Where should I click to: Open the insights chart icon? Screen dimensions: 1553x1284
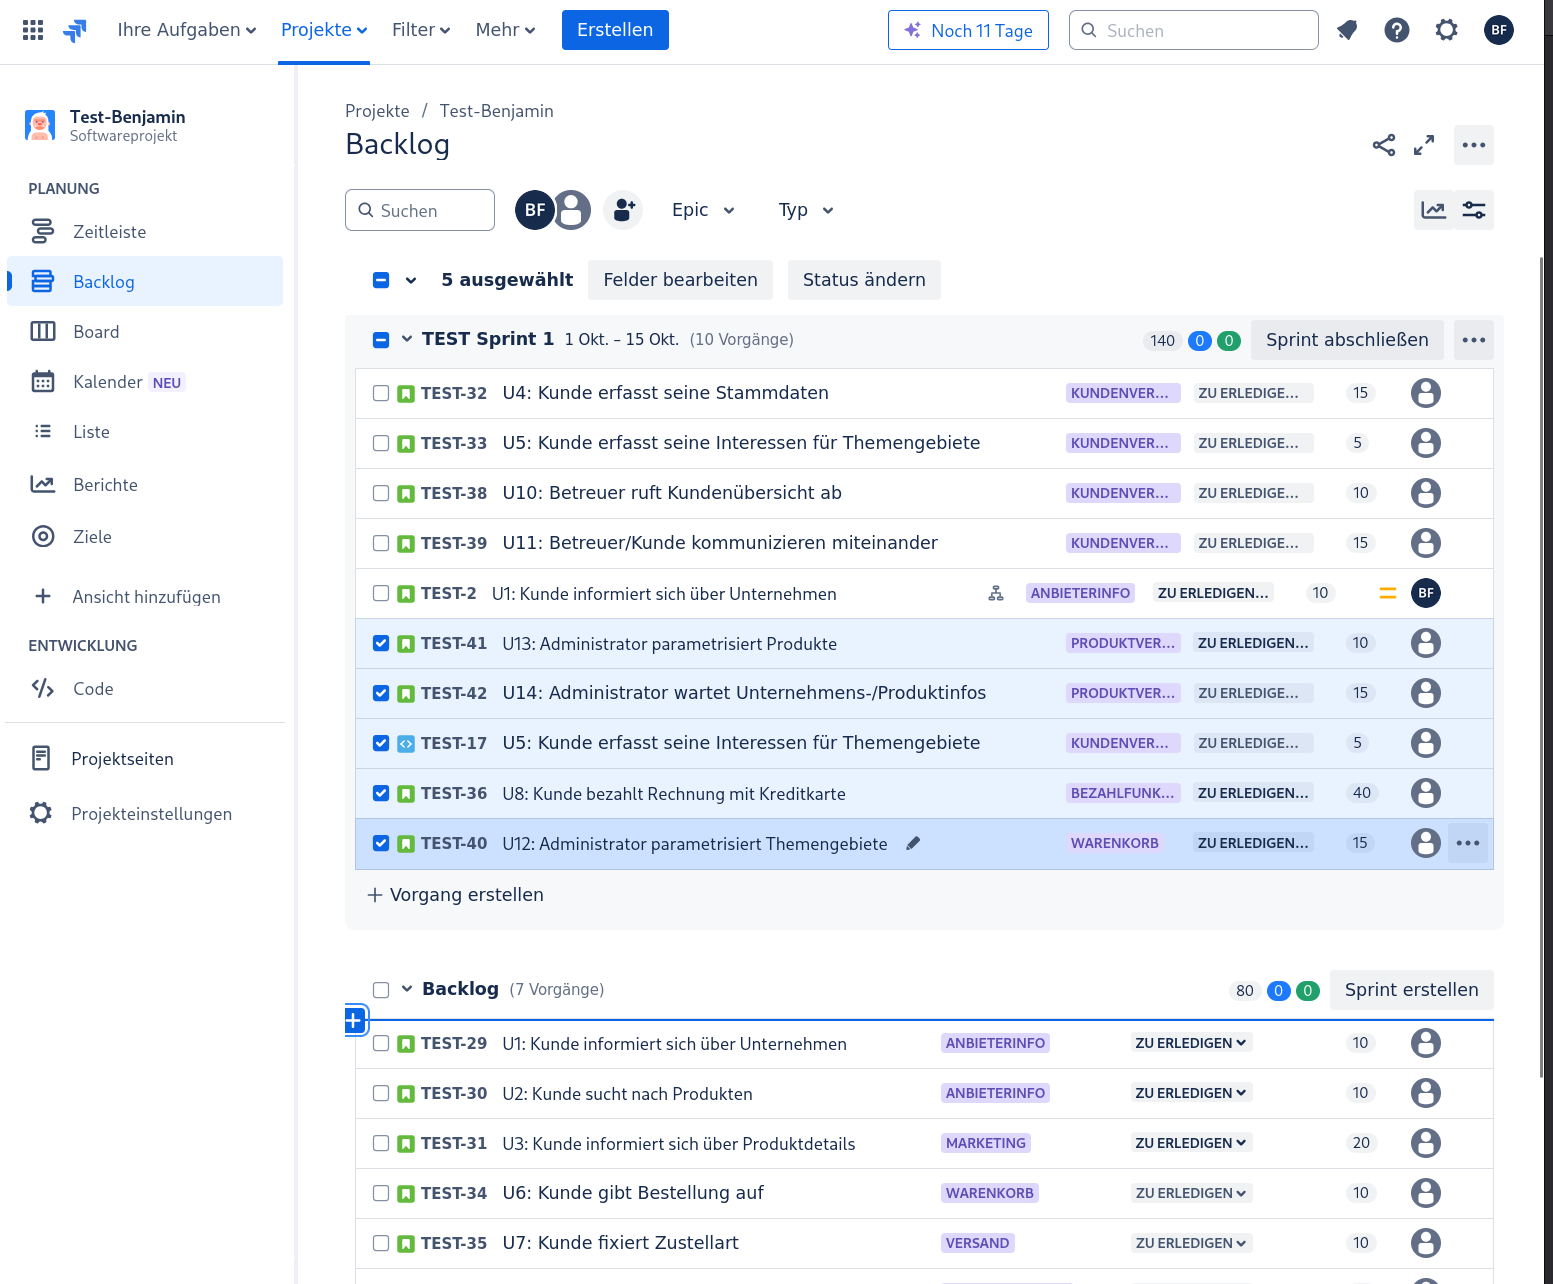(x=1433, y=210)
